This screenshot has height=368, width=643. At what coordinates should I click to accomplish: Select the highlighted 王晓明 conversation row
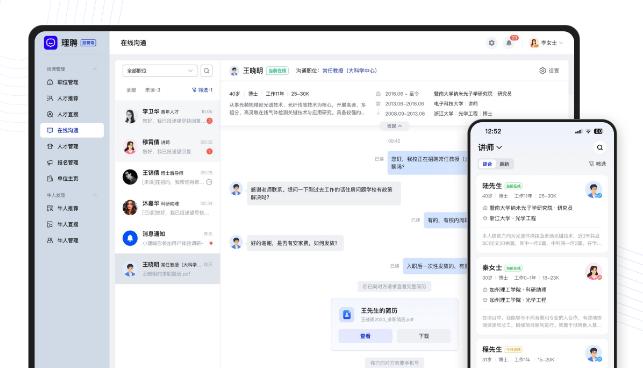(x=167, y=269)
